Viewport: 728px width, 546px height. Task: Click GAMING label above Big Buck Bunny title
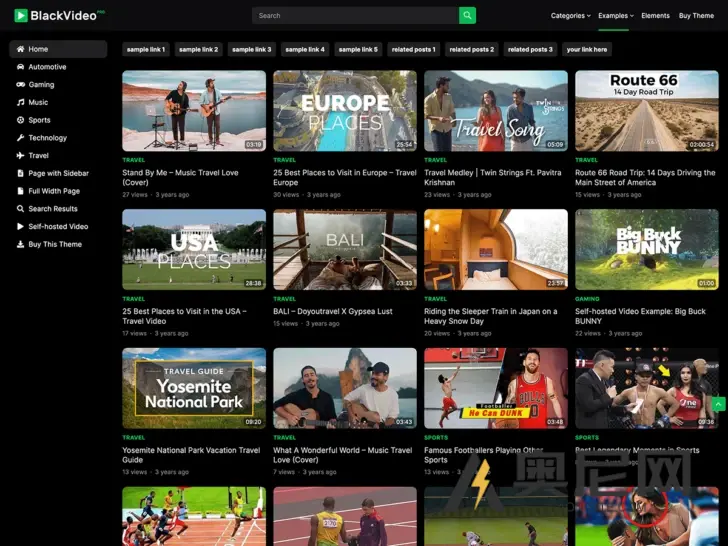pos(587,299)
